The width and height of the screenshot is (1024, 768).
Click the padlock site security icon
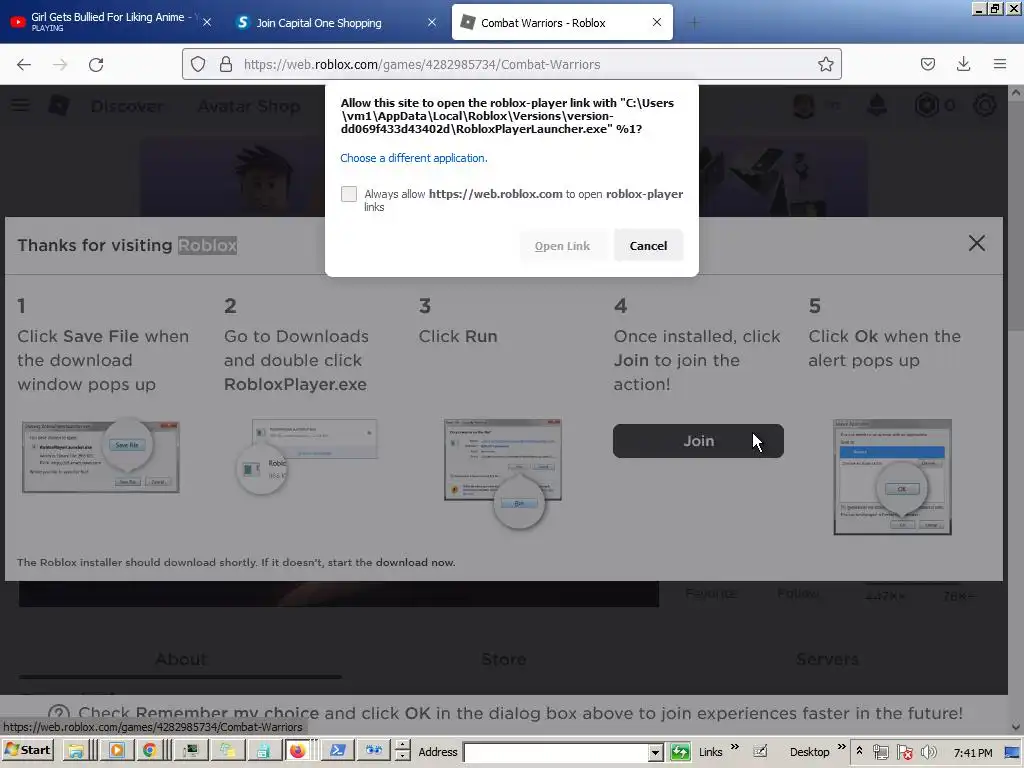point(226,64)
